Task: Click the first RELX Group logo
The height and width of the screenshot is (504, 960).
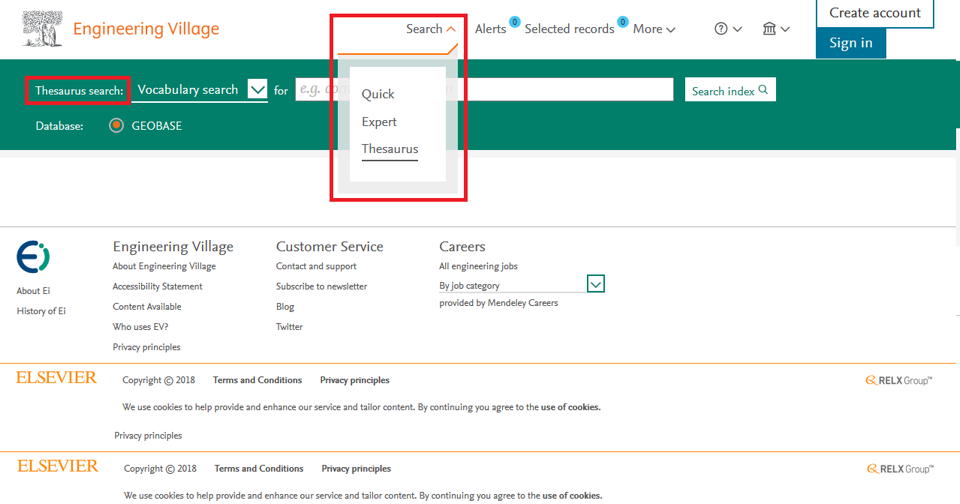Action: [x=898, y=380]
